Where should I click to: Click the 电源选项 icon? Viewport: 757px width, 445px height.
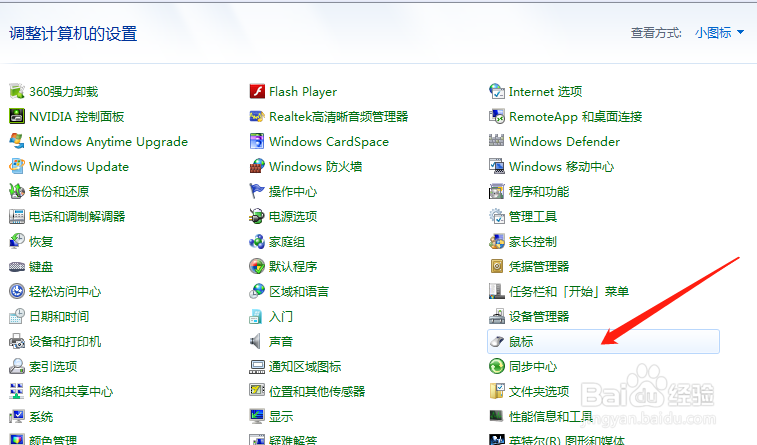click(x=257, y=216)
